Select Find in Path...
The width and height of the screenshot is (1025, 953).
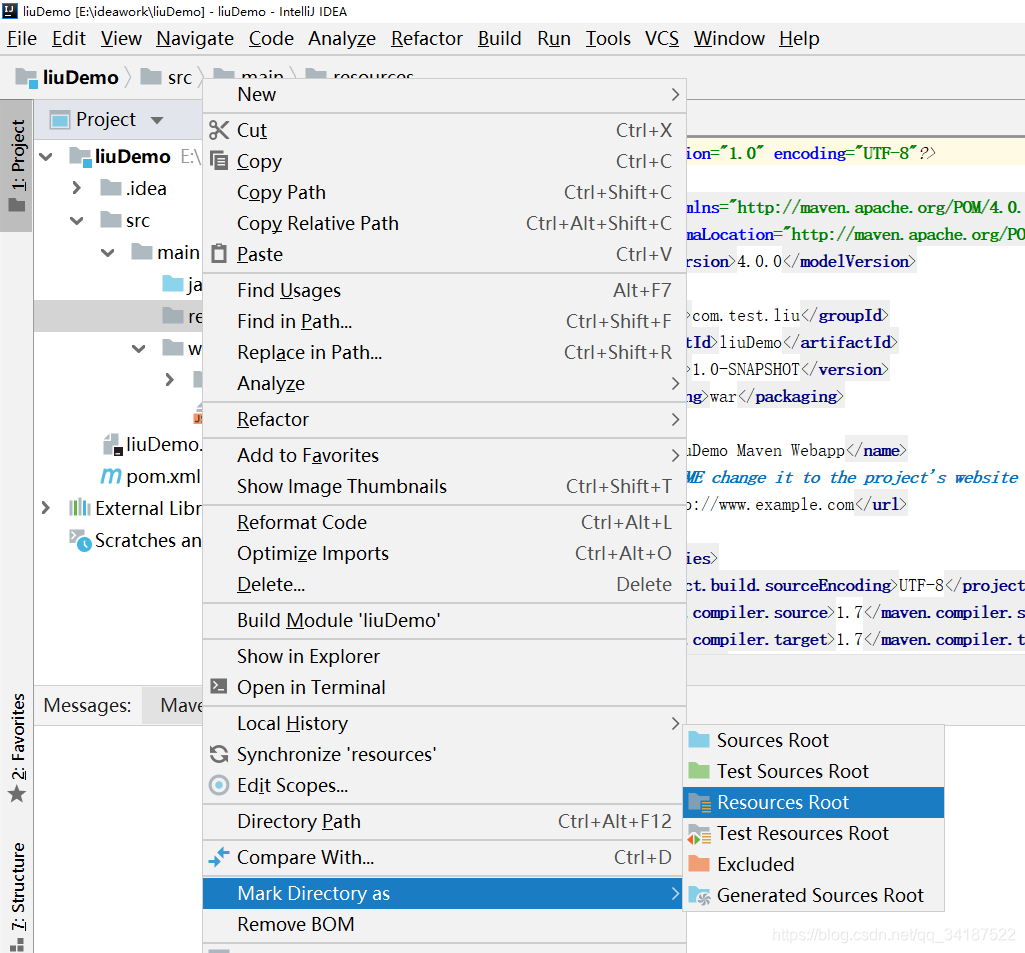pyautogui.click(x=445, y=321)
